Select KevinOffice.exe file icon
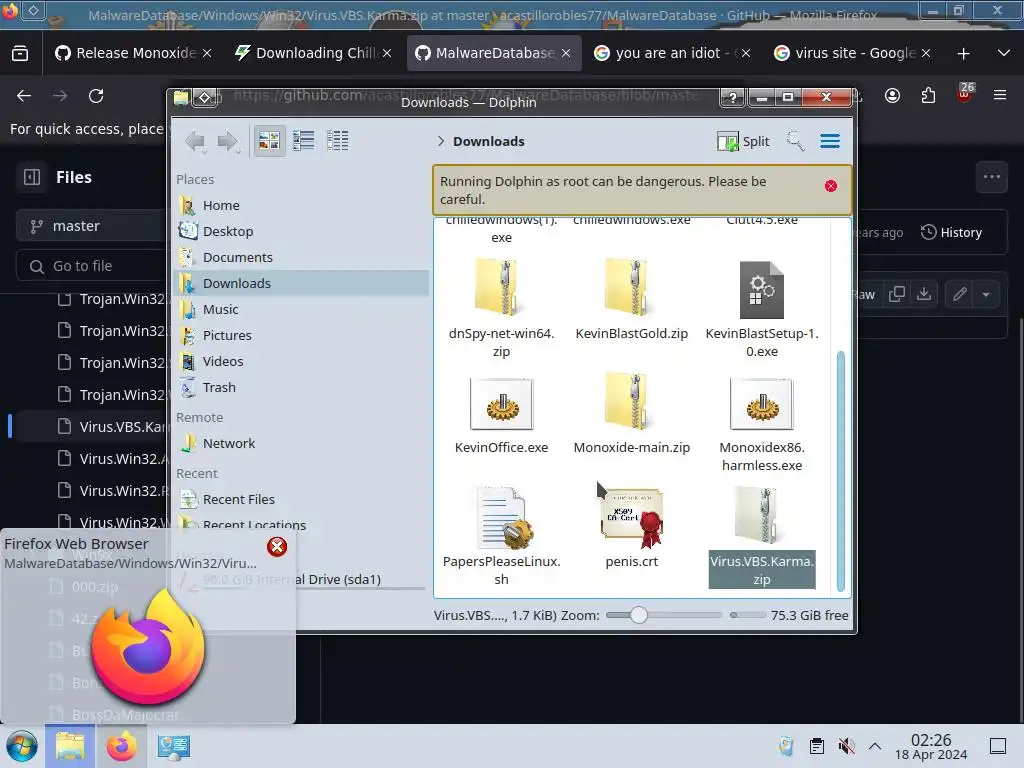This screenshot has height=768, width=1024. click(x=502, y=404)
